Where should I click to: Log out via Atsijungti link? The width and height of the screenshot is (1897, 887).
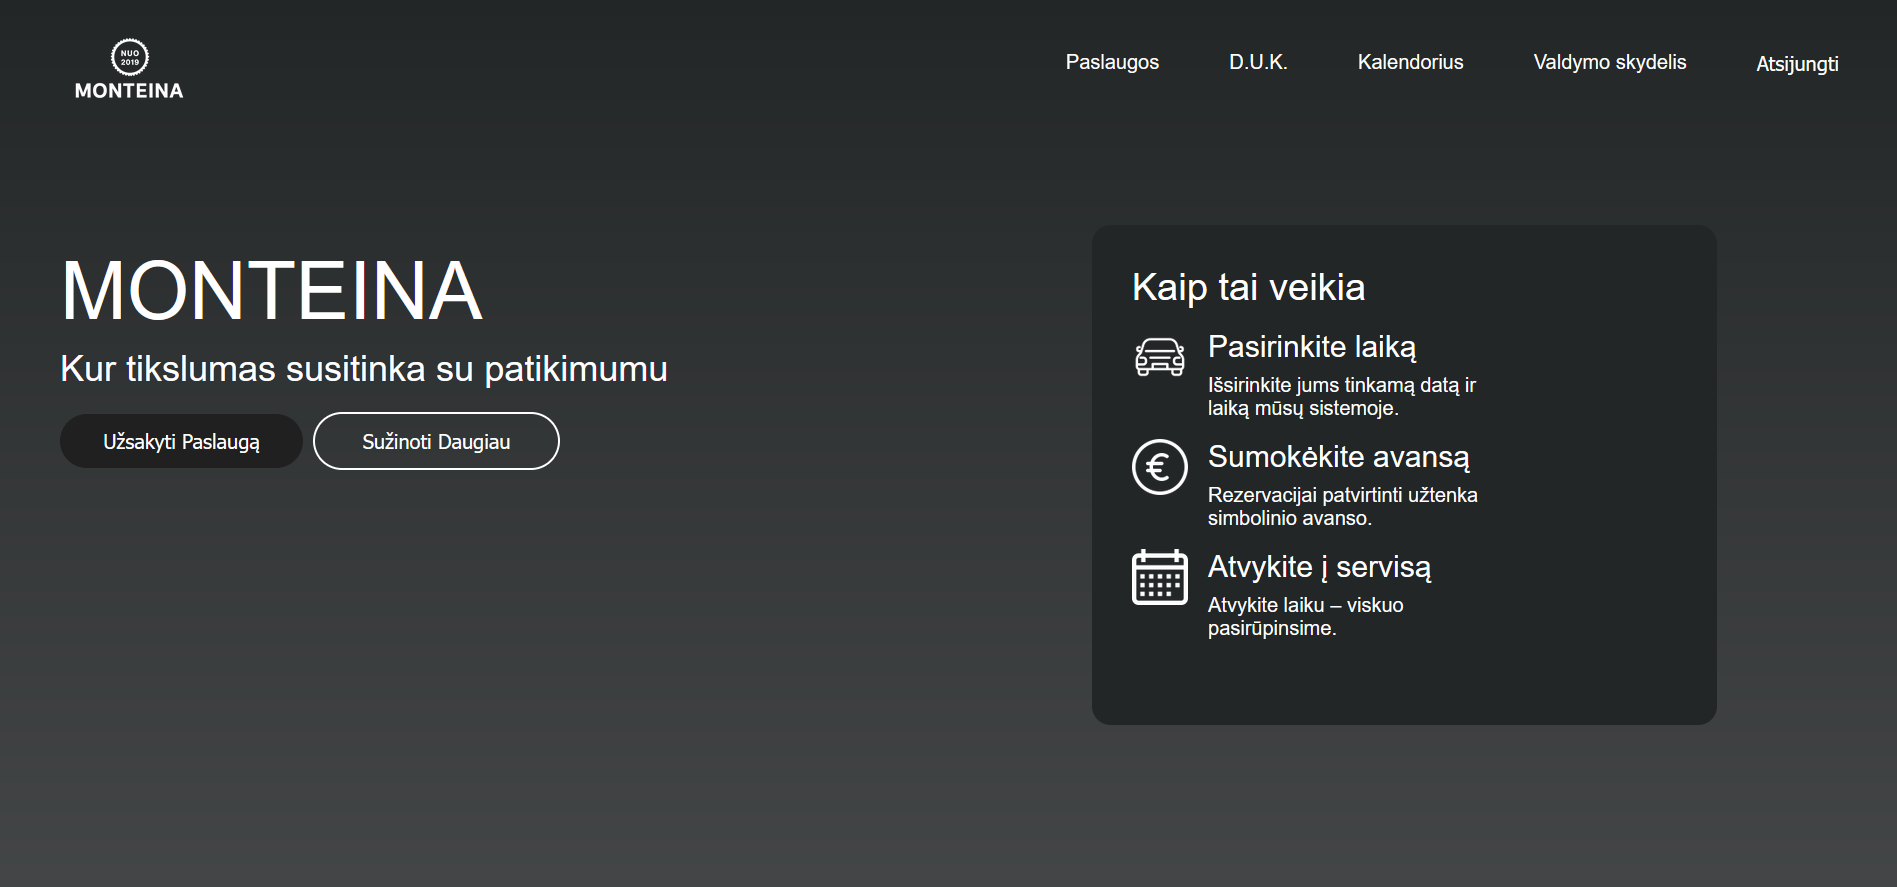[1797, 64]
